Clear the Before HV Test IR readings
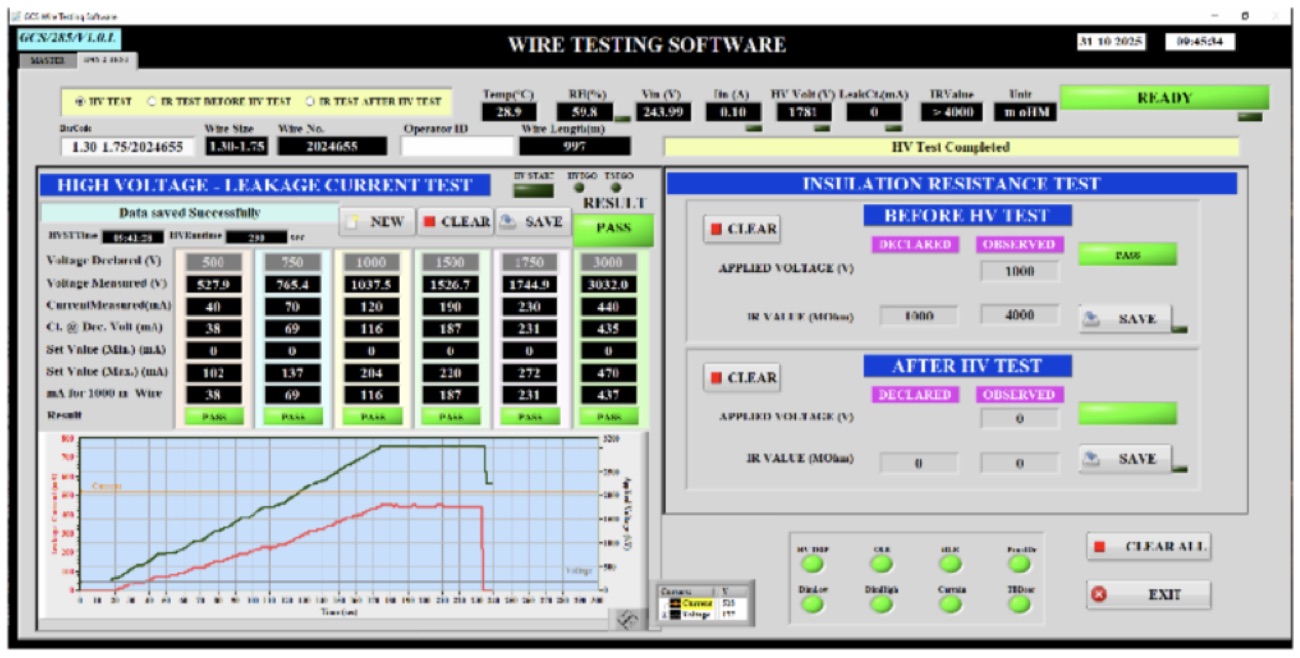Viewport: 1300px width, 658px height. click(x=741, y=229)
